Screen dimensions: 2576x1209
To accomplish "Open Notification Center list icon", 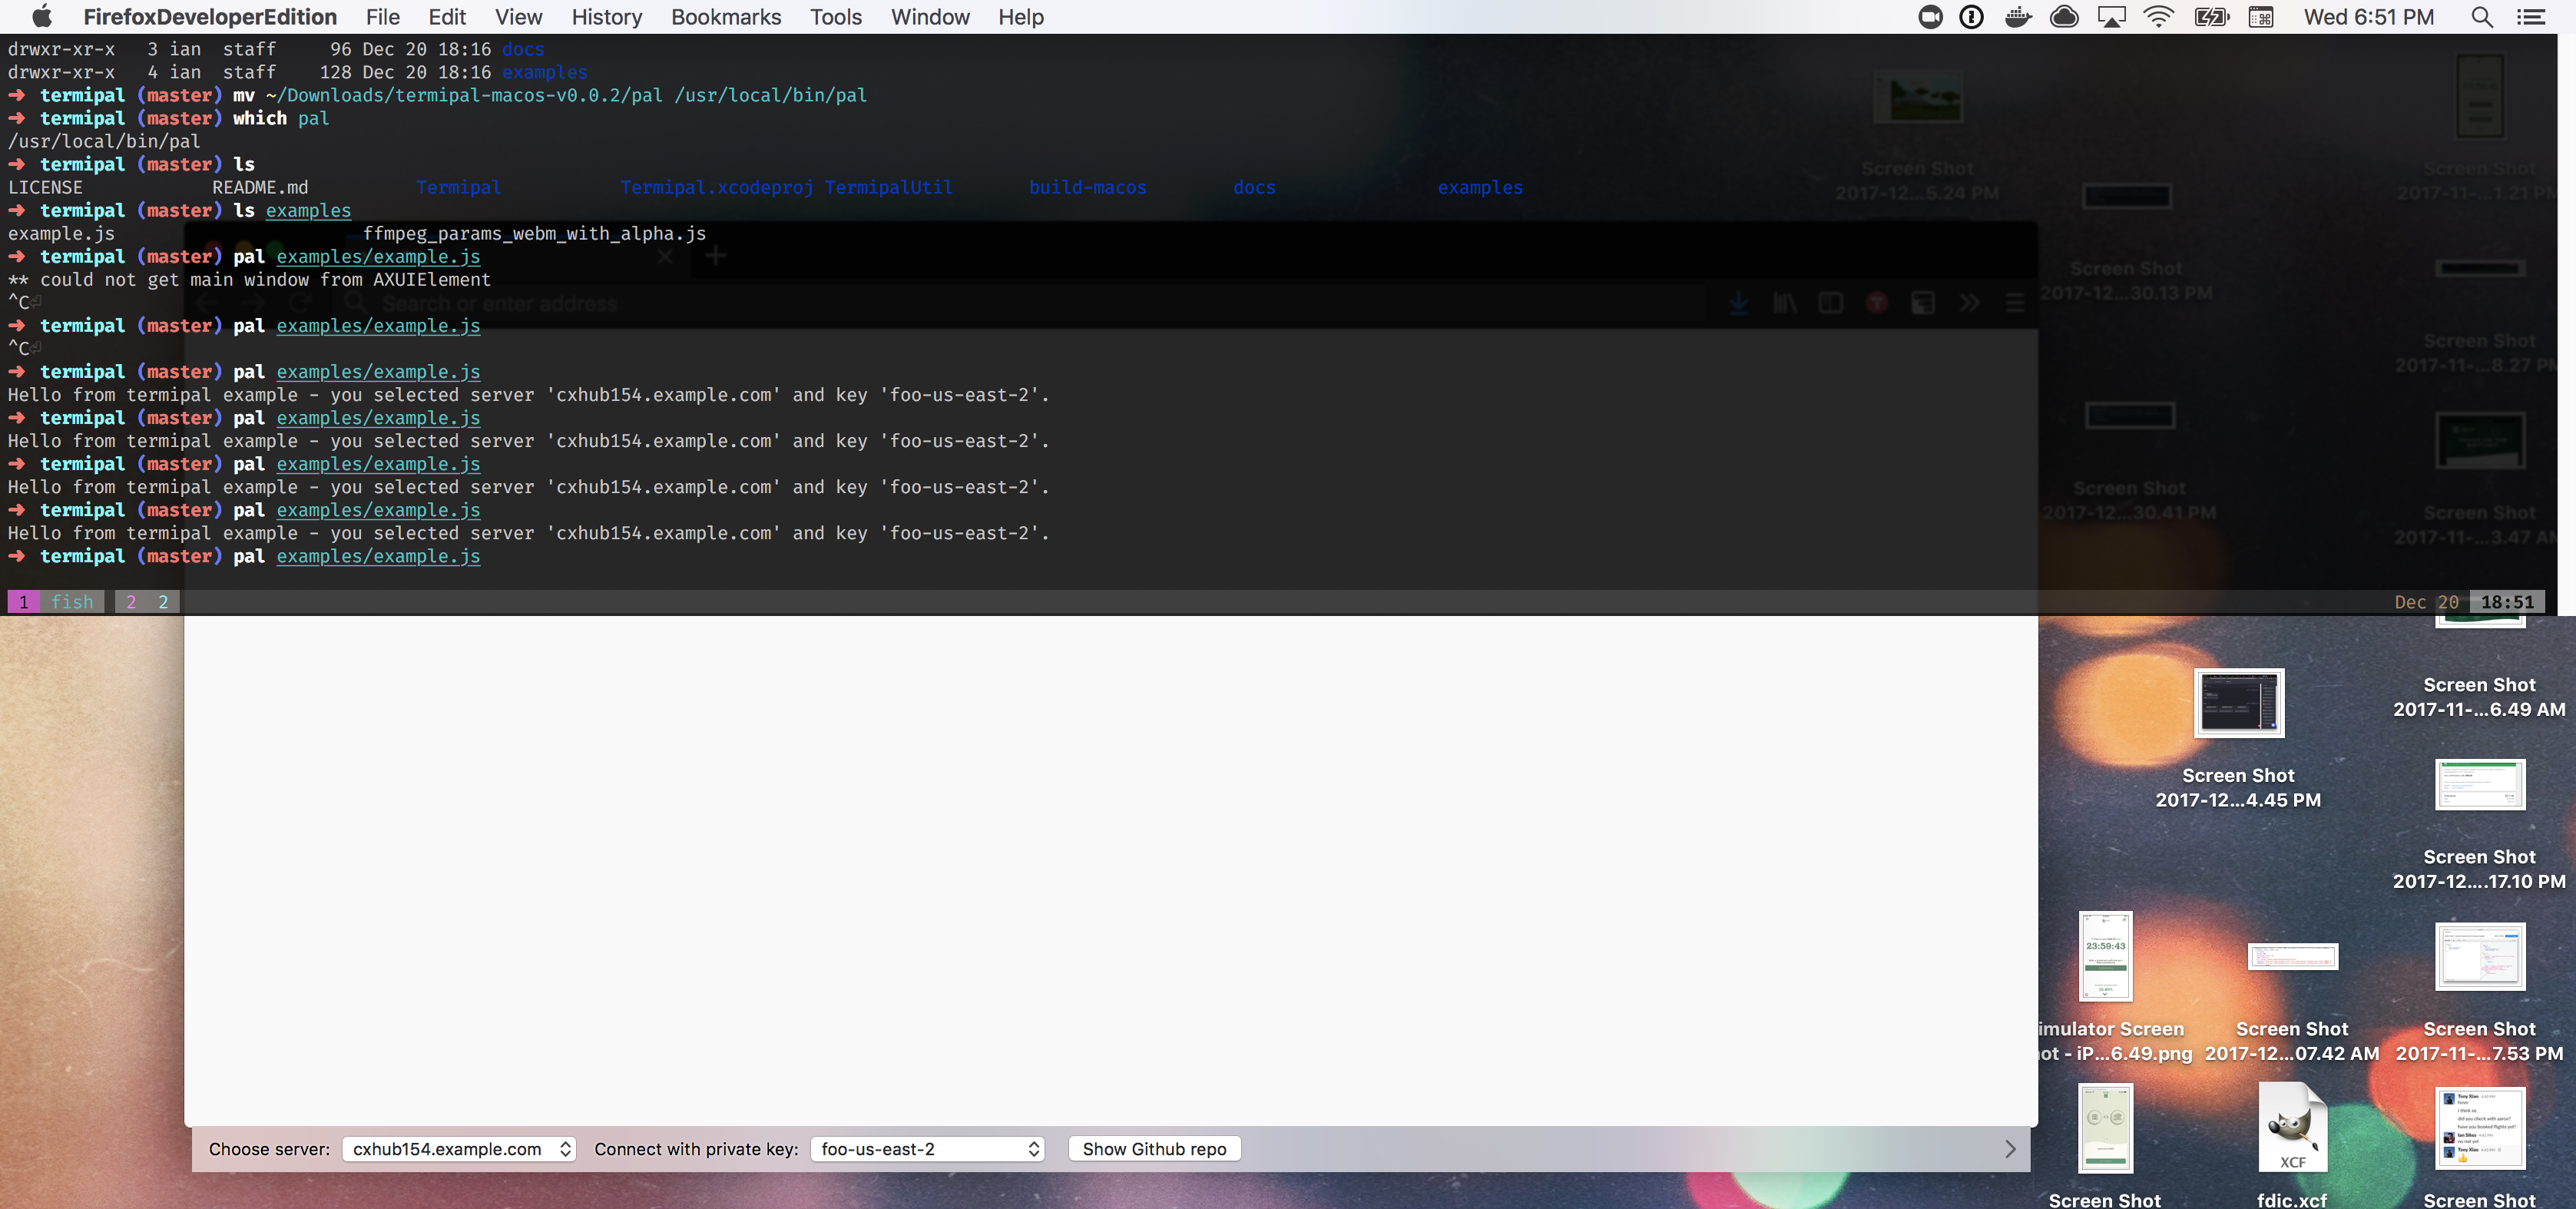I will tap(2530, 17).
